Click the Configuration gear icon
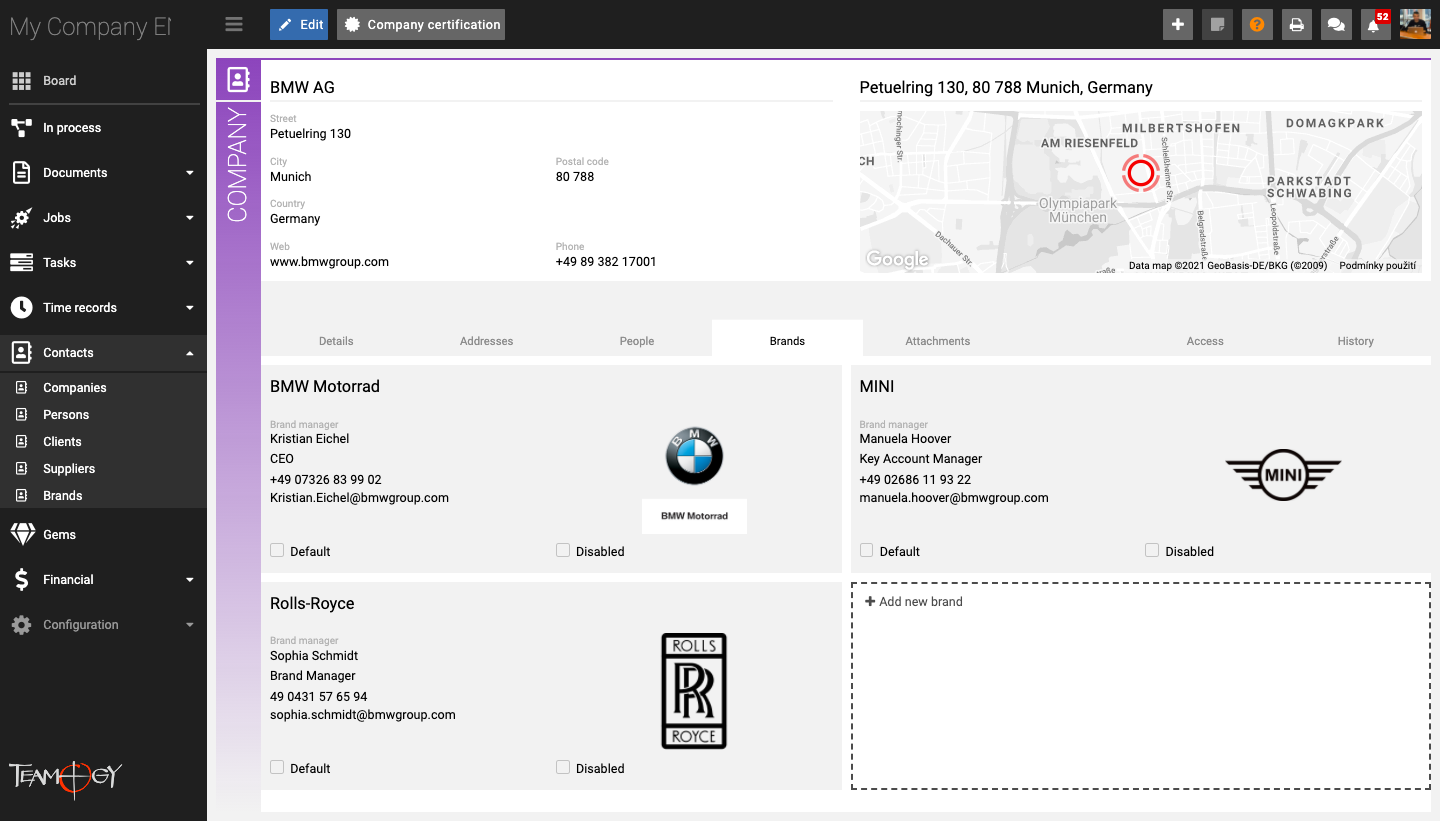 [x=21, y=625]
